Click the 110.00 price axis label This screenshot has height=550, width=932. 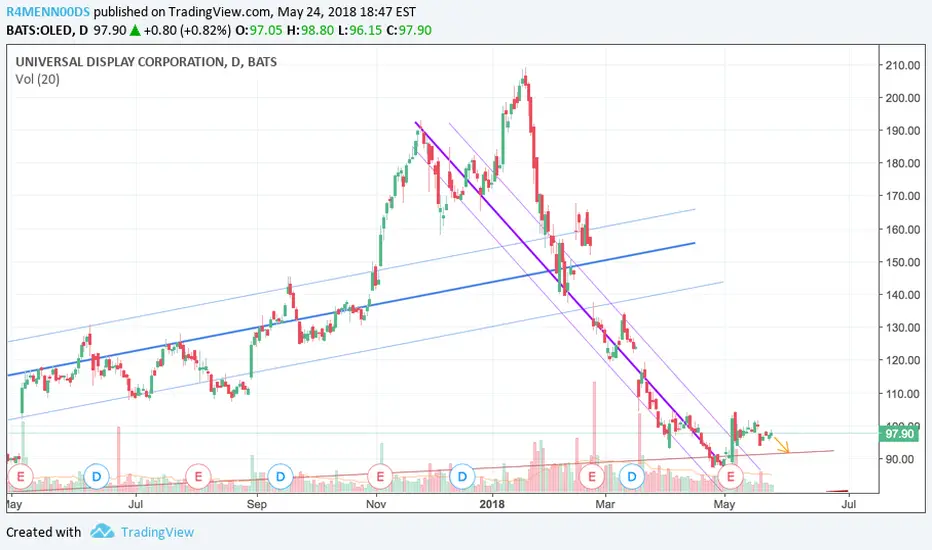click(903, 394)
